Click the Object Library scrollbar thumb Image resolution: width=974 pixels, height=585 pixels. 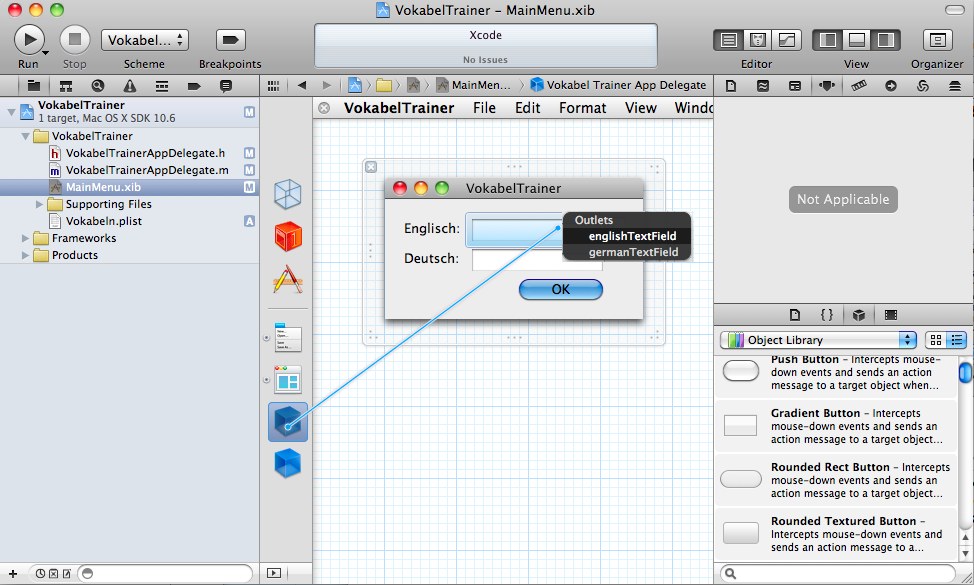965,373
